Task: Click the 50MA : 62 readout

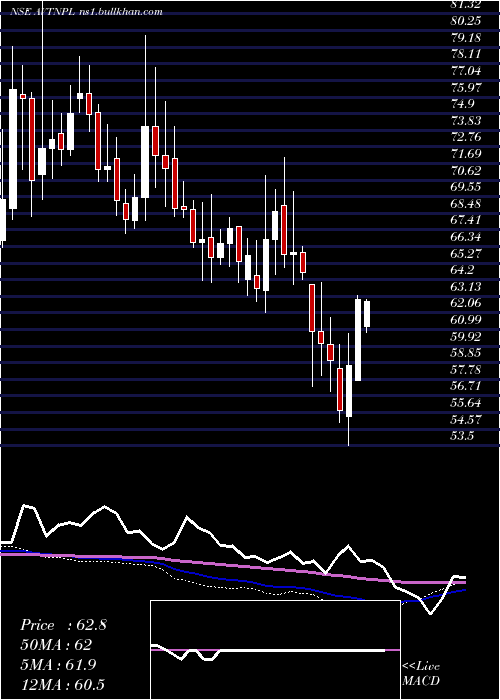Action: tap(56, 645)
